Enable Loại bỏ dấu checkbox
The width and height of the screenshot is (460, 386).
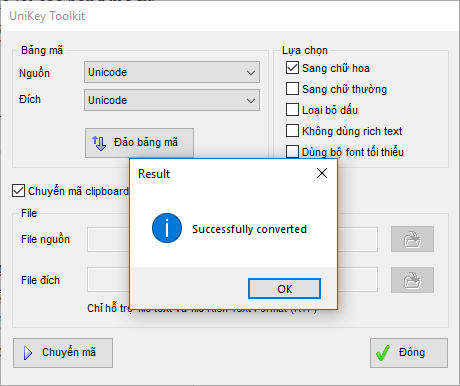tap(292, 109)
